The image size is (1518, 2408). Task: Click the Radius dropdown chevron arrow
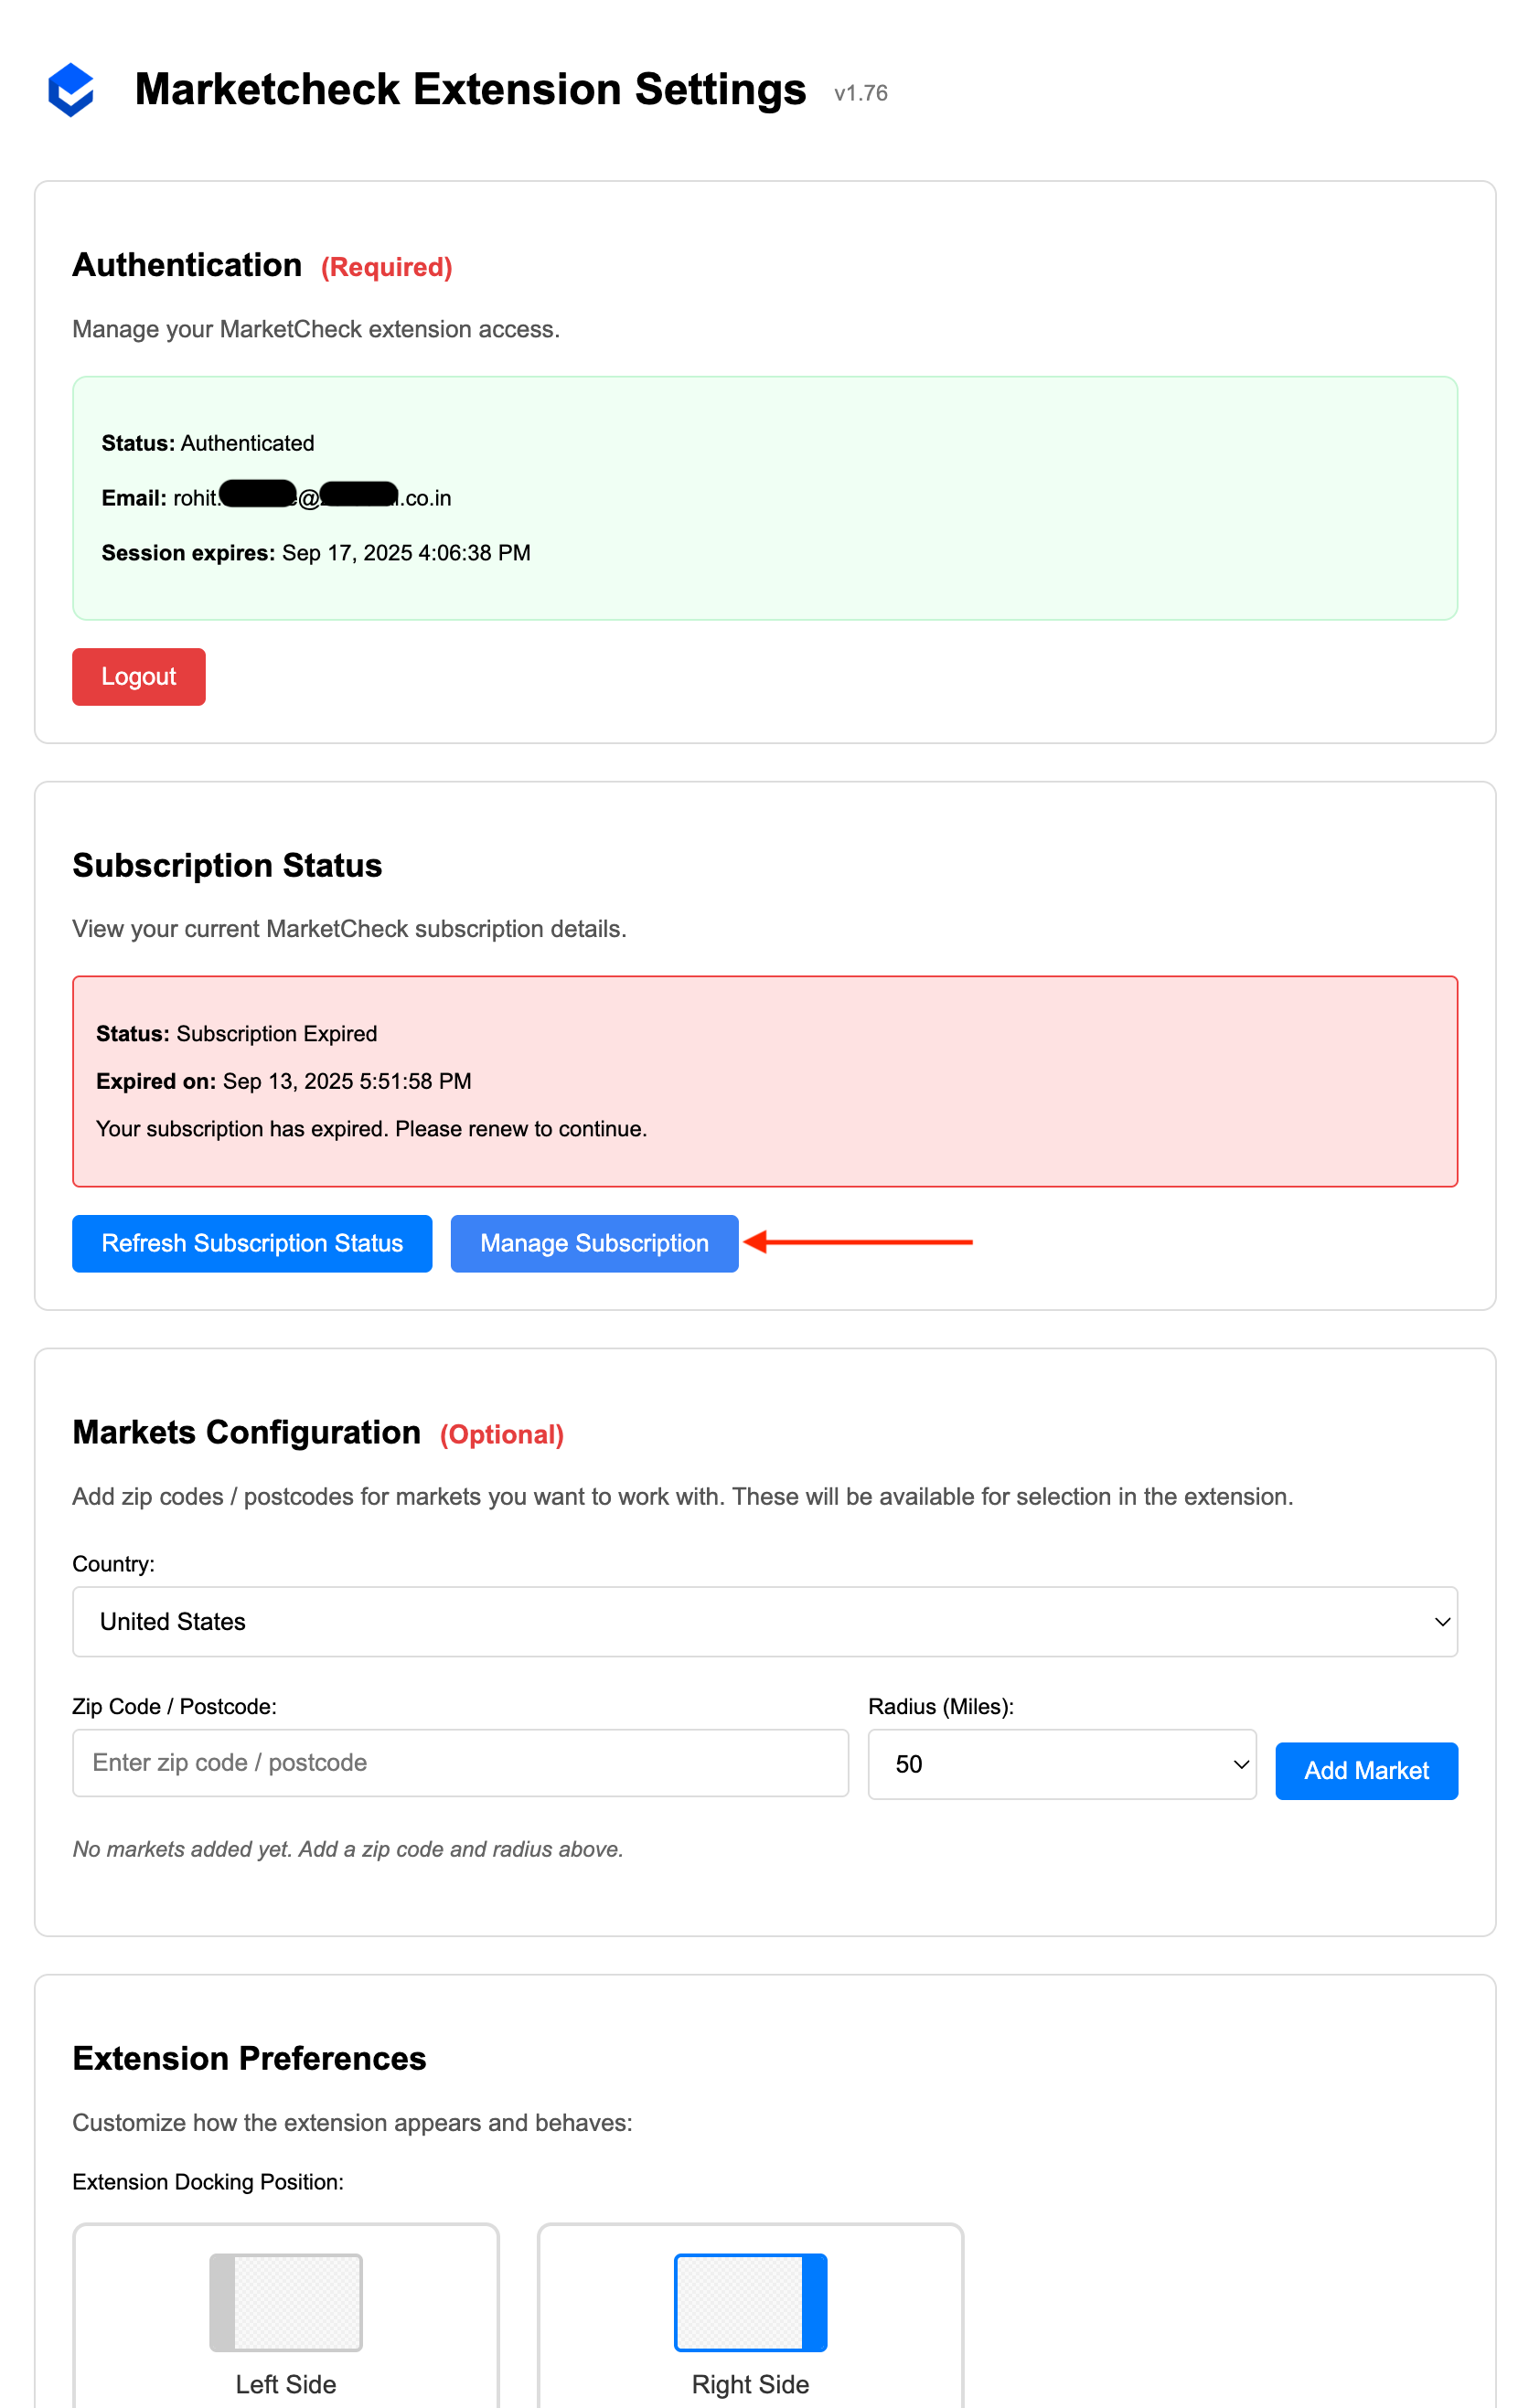(x=1240, y=1764)
